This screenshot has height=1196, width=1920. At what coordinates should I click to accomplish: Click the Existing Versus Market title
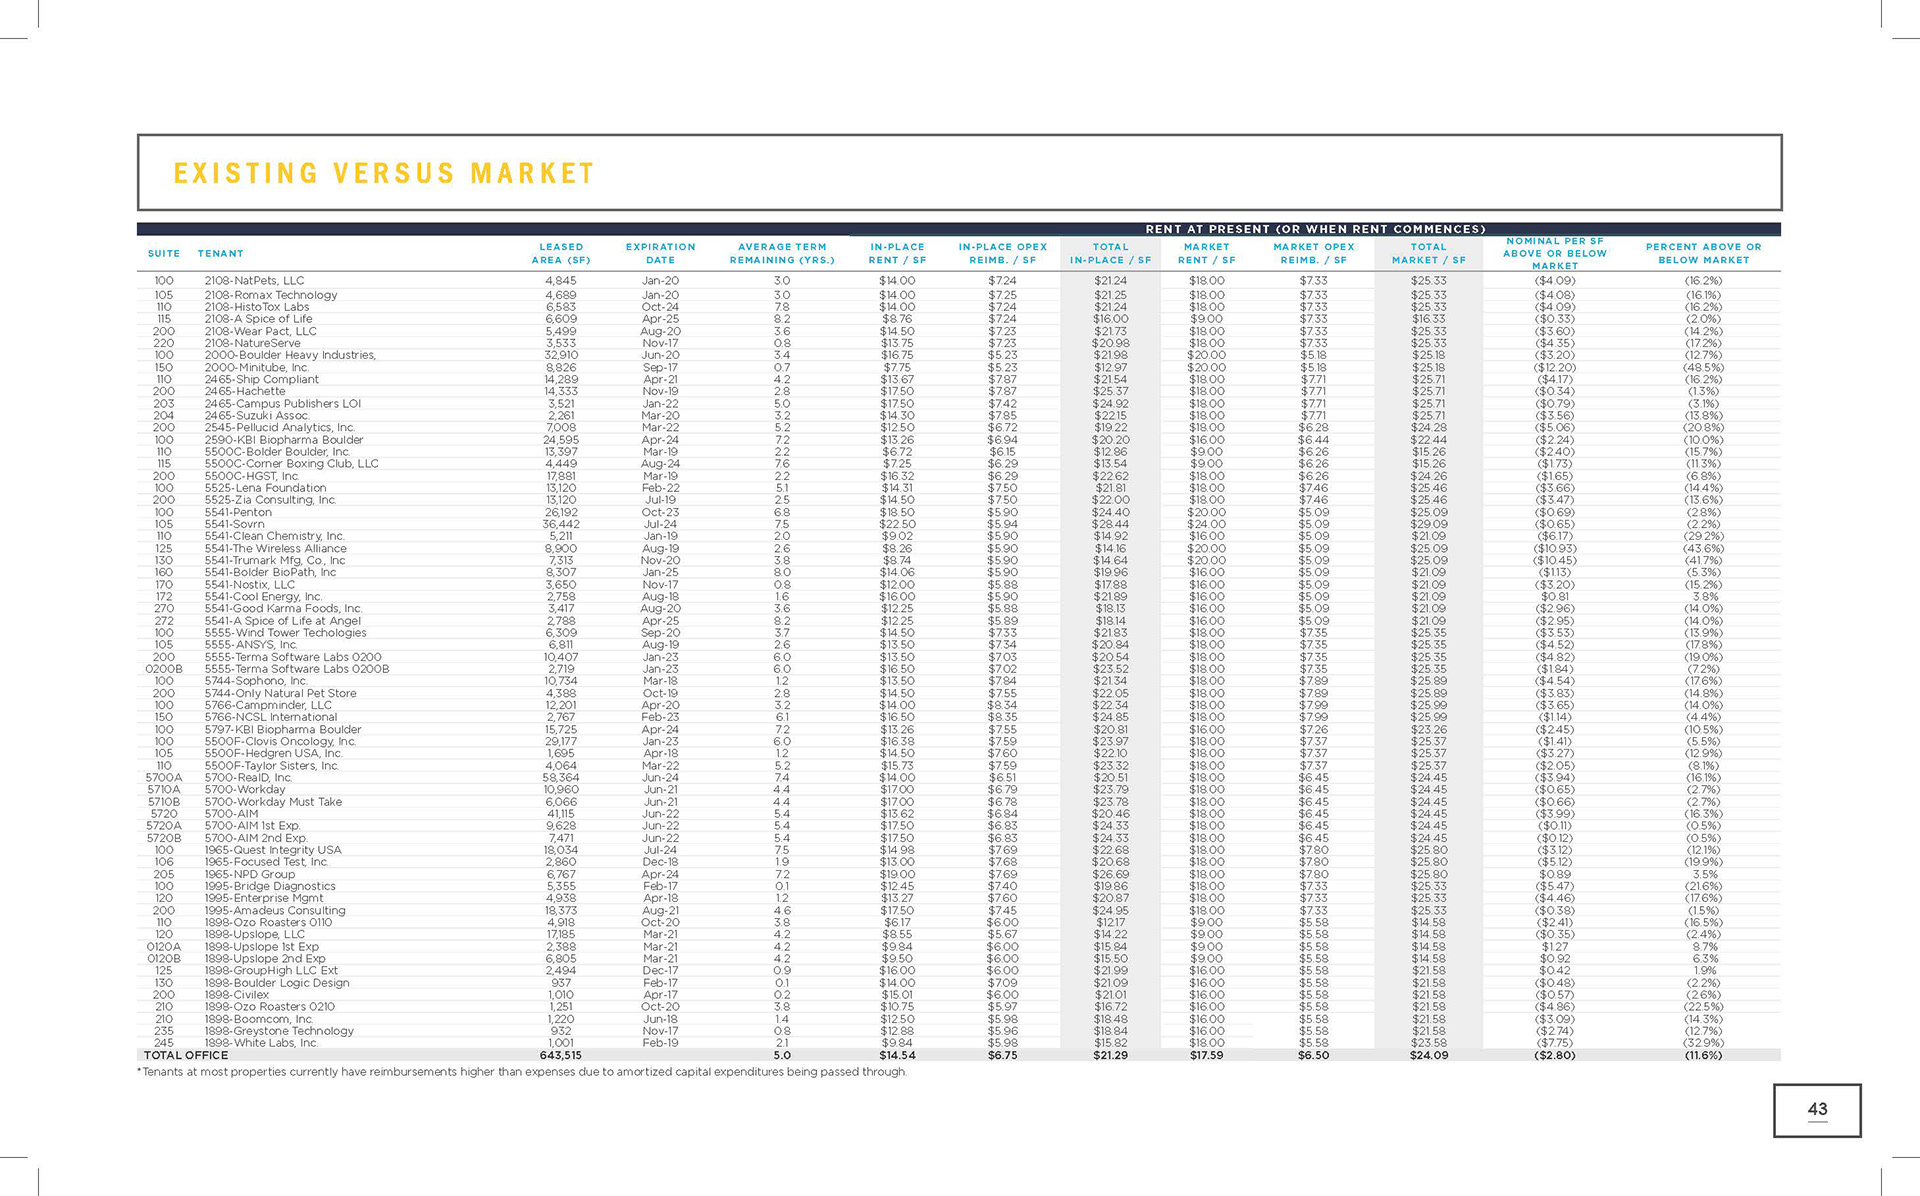384,174
